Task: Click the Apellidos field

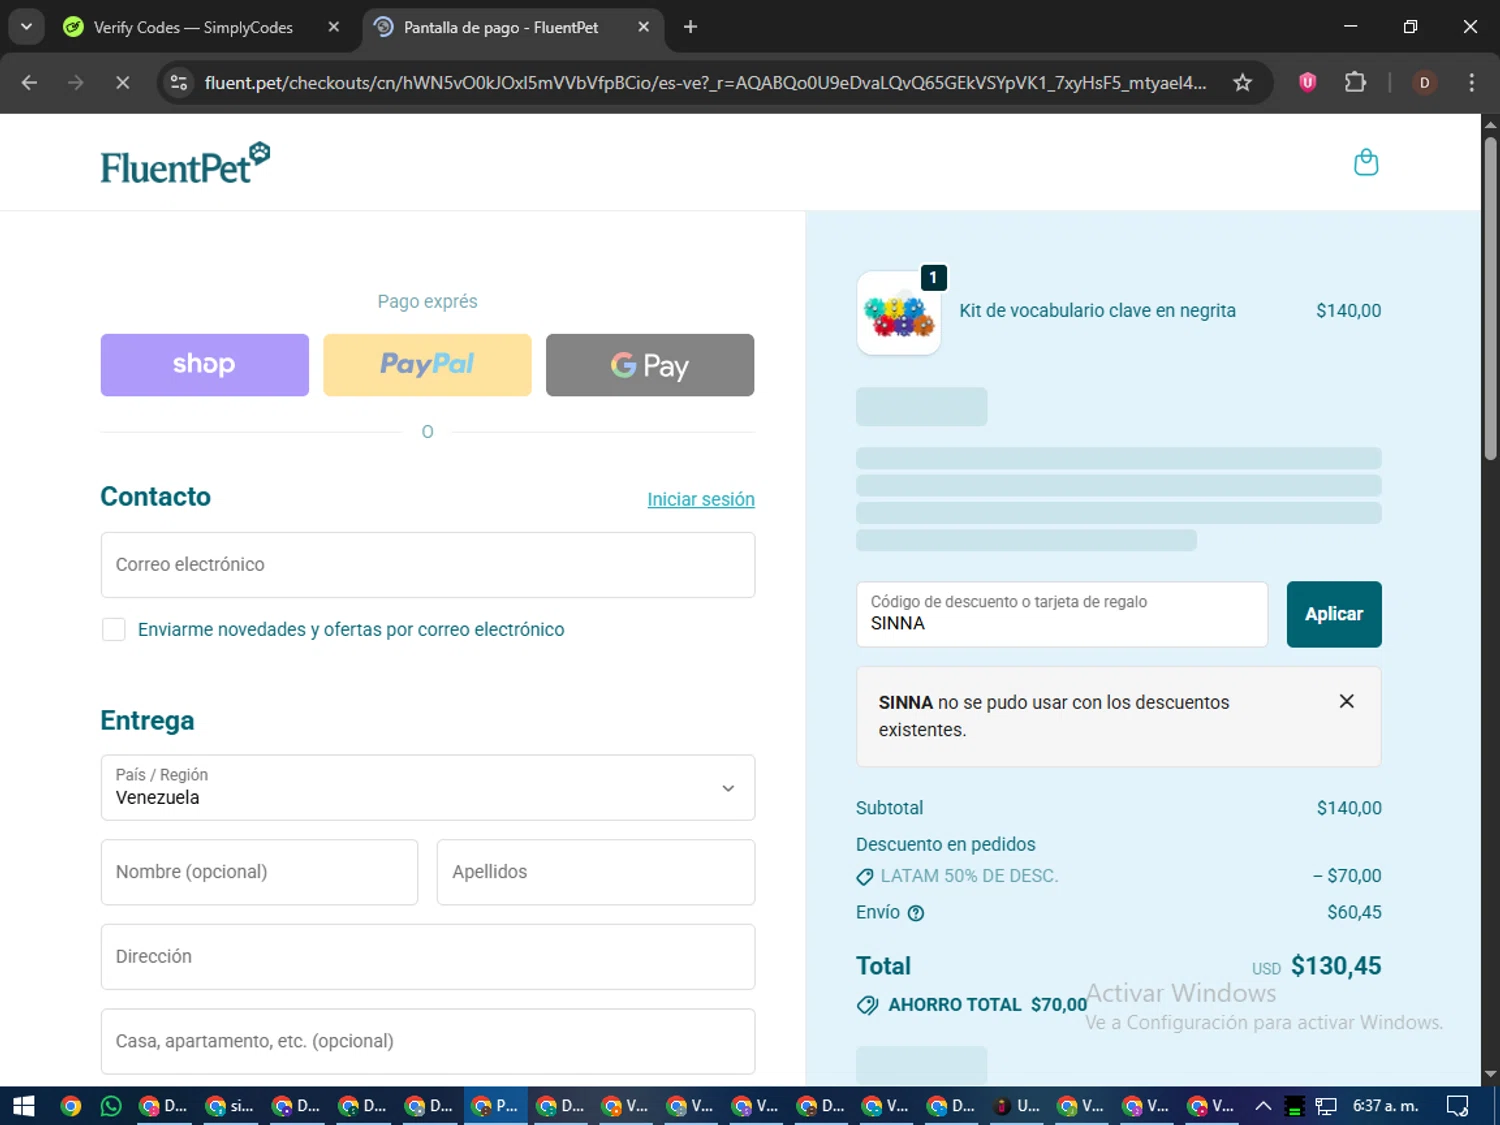Action: point(596,872)
